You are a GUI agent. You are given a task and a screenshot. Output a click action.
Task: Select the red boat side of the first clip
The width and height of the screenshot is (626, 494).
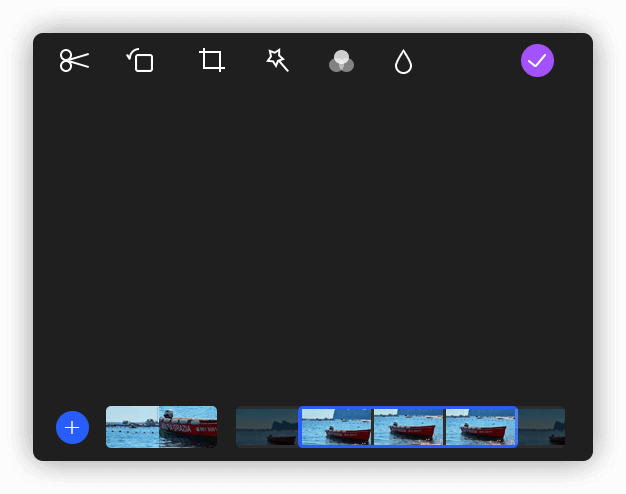(x=189, y=427)
